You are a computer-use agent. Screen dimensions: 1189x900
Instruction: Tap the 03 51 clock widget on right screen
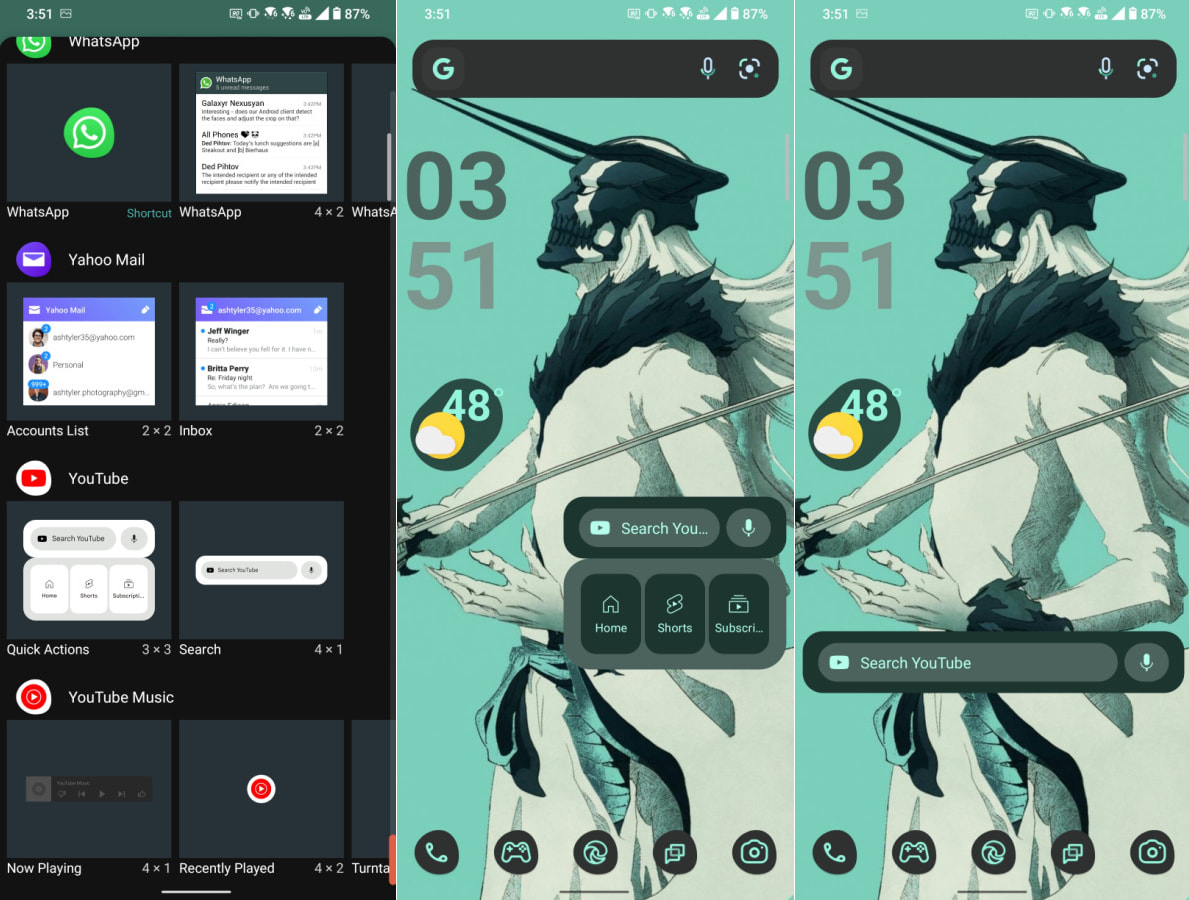pyautogui.click(x=855, y=230)
